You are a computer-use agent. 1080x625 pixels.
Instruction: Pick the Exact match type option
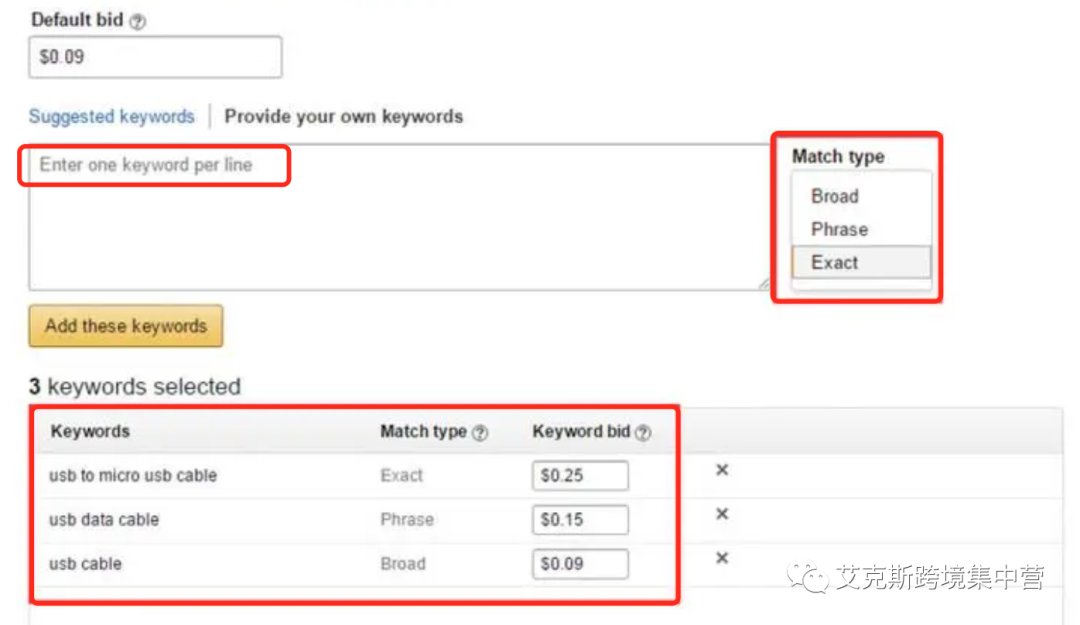click(x=835, y=263)
